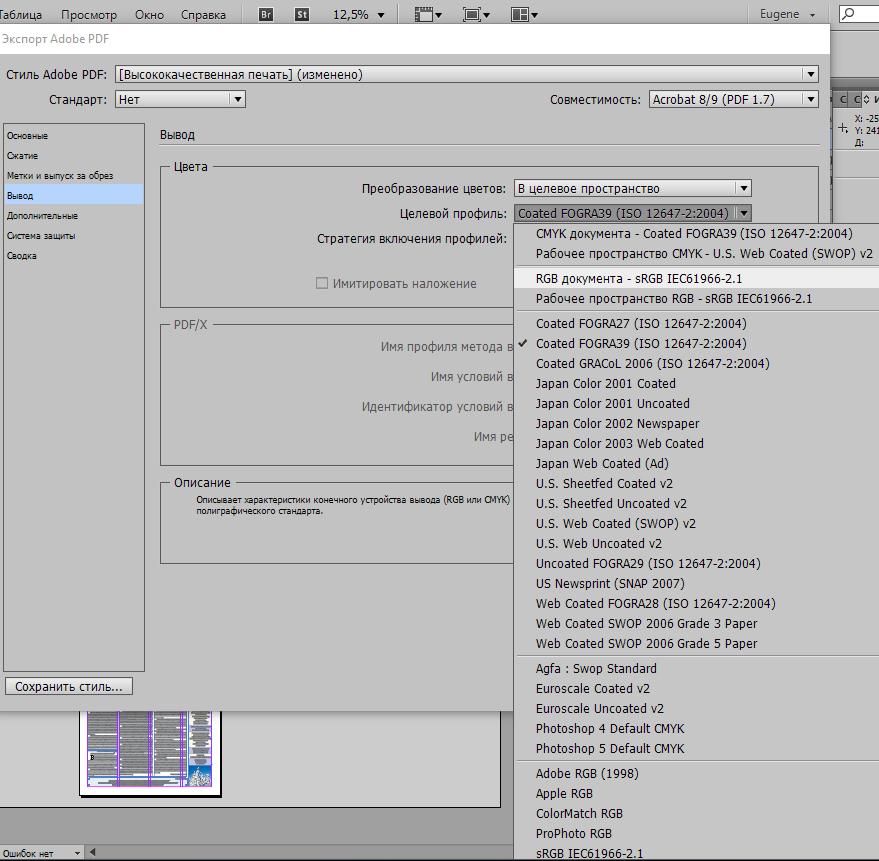The image size is (879, 861).
Task: Open the Совместимость dropdown
Action: (x=733, y=99)
